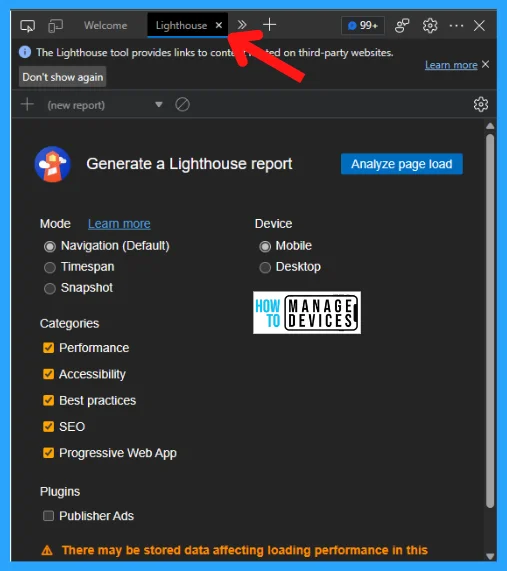Select Timespan mode
The width and height of the screenshot is (507, 571).
pos(50,268)
